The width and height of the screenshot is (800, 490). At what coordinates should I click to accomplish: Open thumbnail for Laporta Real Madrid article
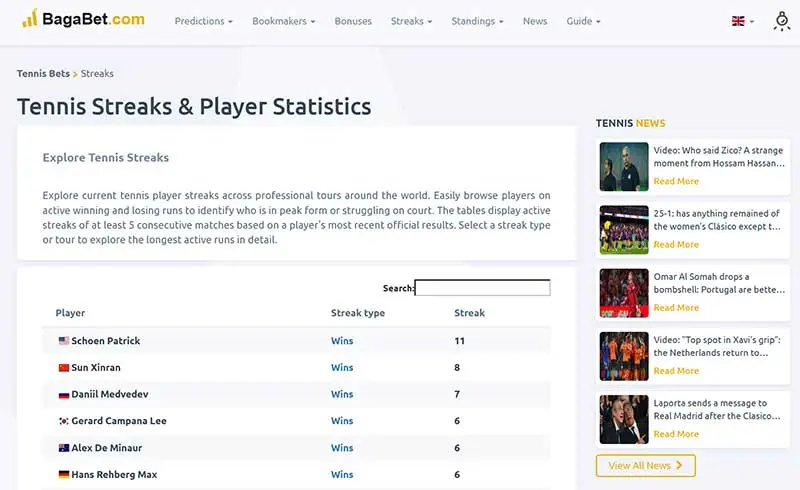click(x=624, y=419)
